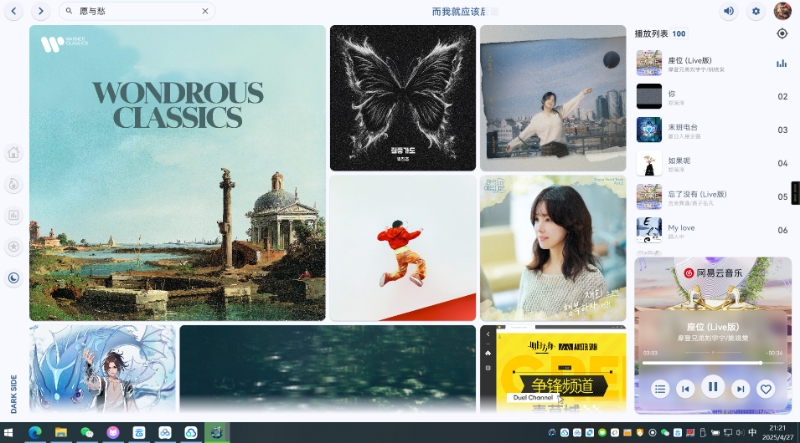Click the dark side tab at right edge

coord(795,193)
